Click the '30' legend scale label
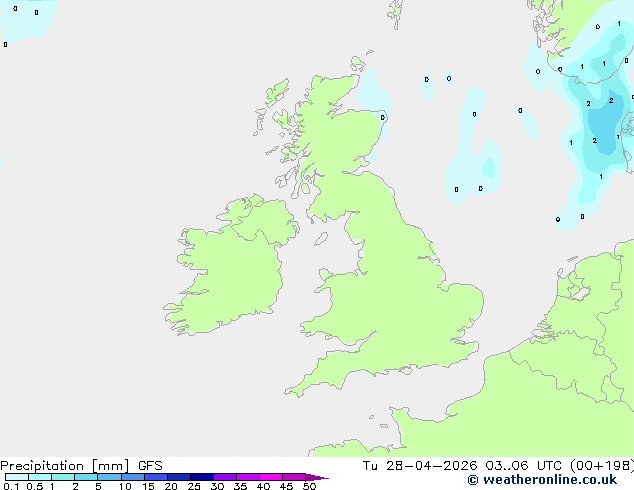 pyautogui.click(x=217, y=486)
